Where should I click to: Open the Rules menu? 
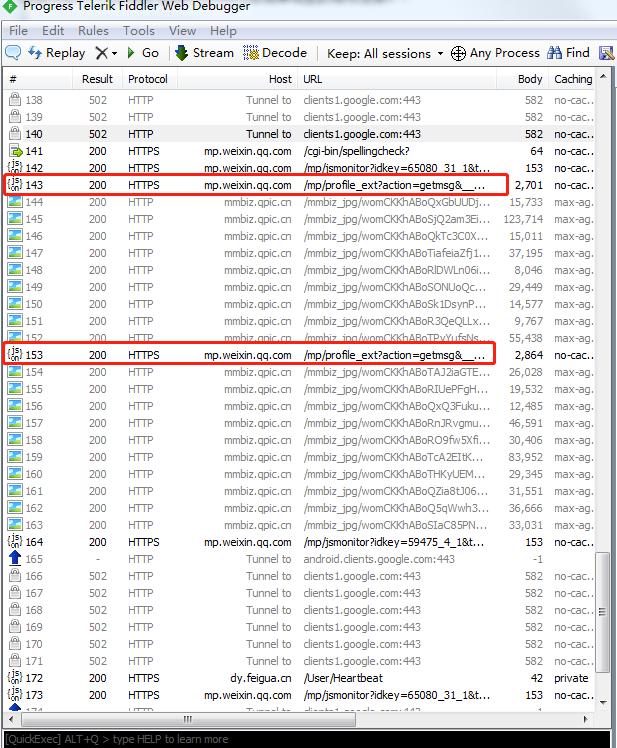click(93, 31)
